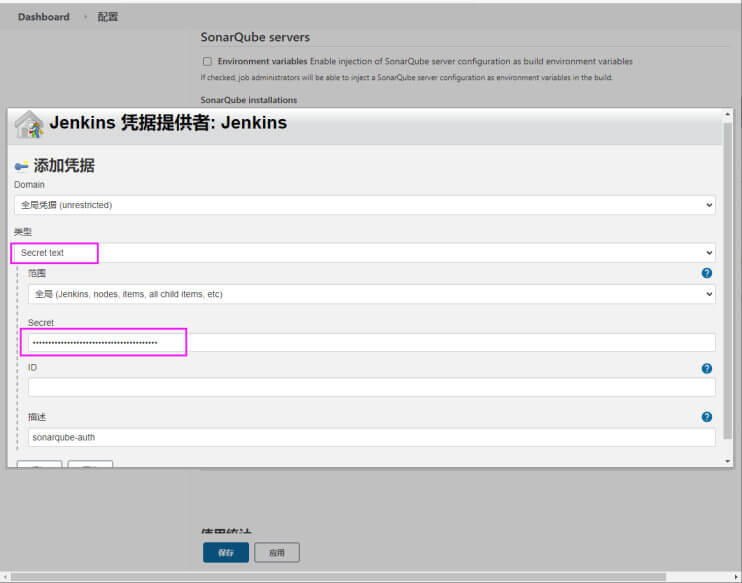Open the Domain dropdown 全局凭据 (unrestricted)

(364, 205)
